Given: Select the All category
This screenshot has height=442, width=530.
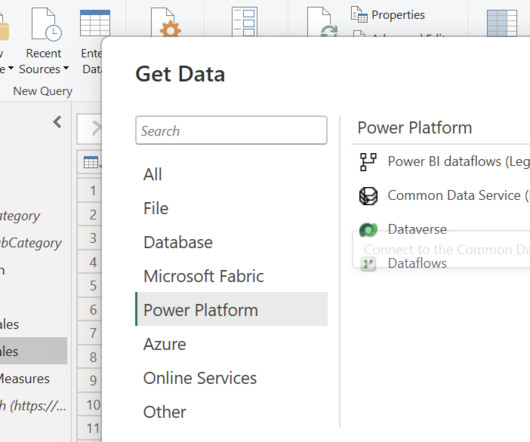Looking at the screenshot, I should pos(231,174).
